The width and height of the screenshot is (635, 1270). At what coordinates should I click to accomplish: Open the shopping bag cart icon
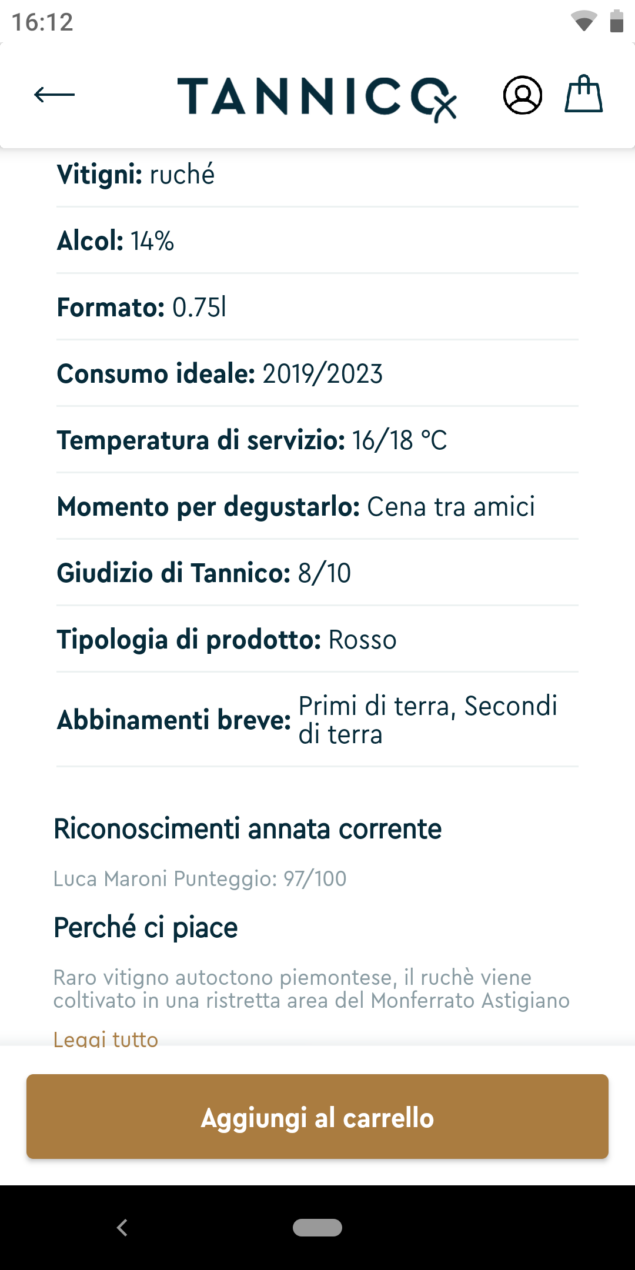click(584, 95)
